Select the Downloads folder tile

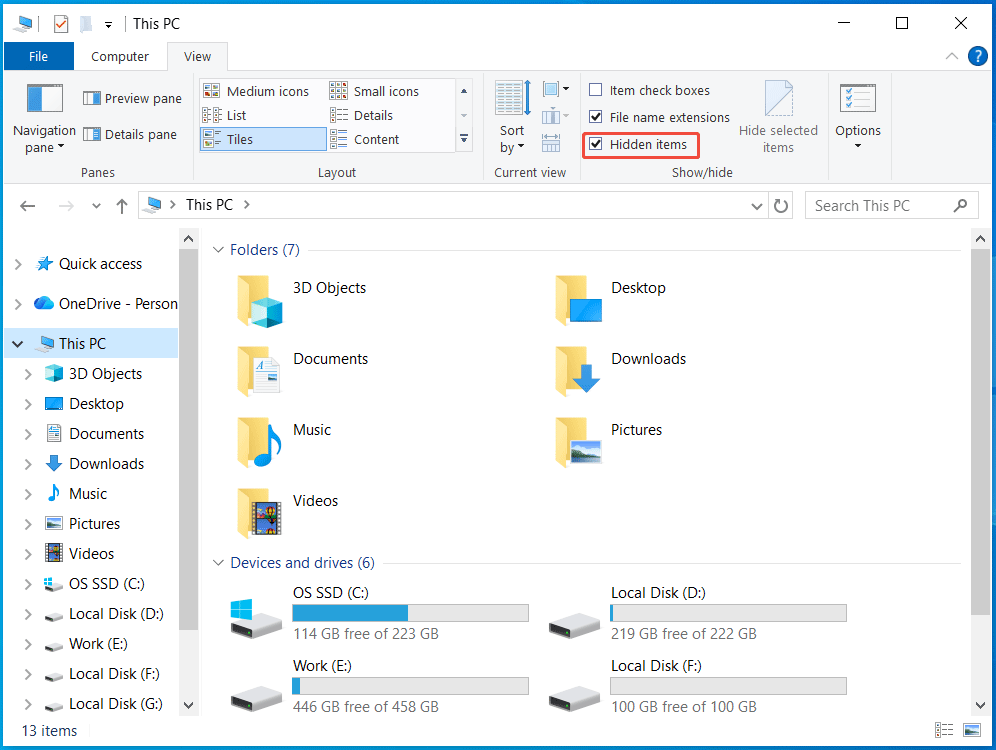[x=620, y=372]
